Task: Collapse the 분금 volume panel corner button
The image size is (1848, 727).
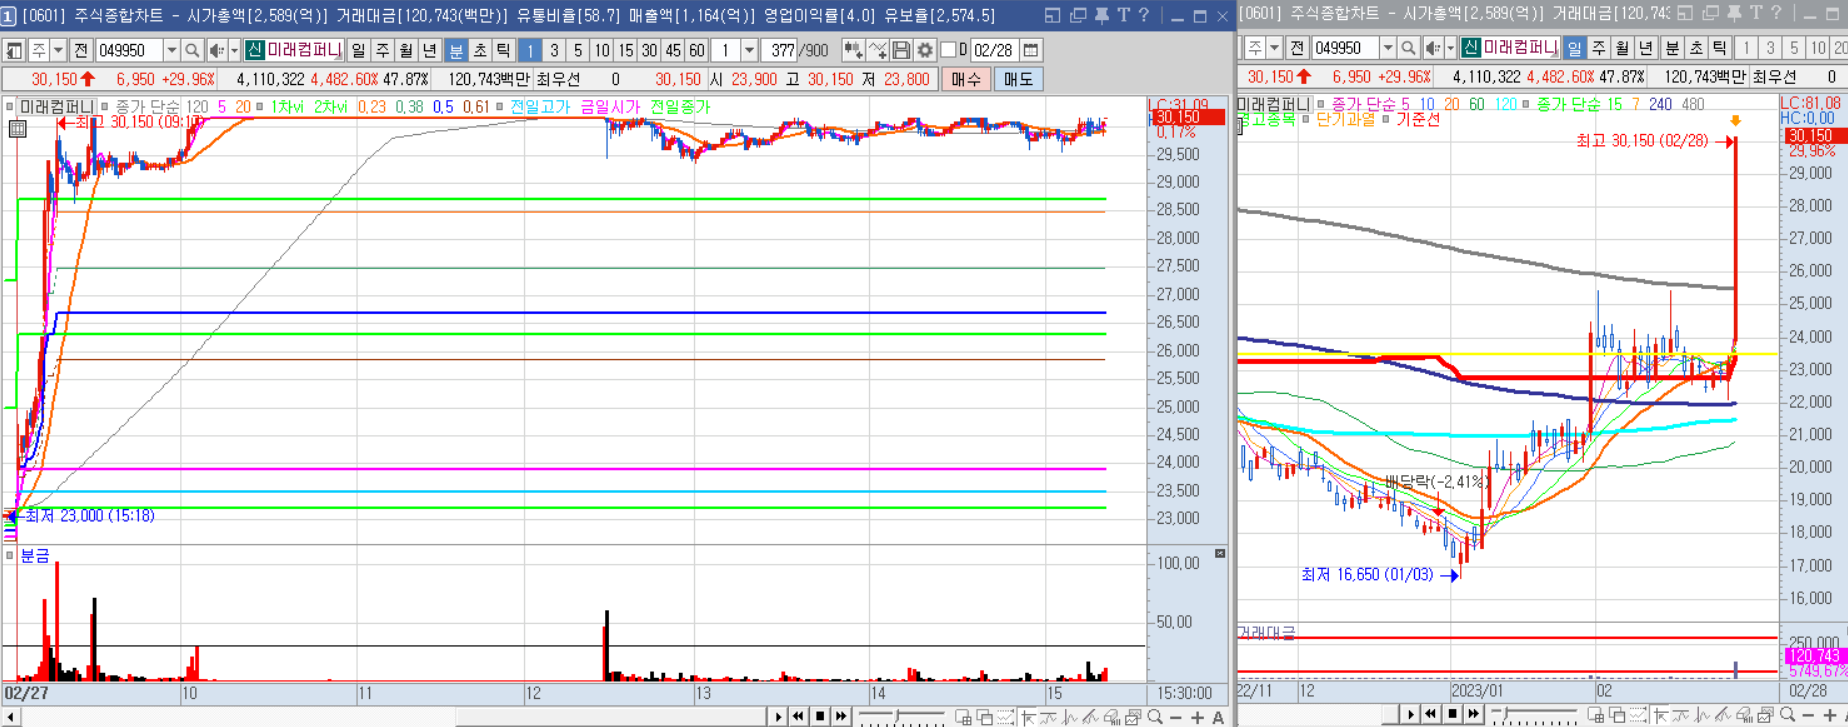Action: coord(1220,553)
